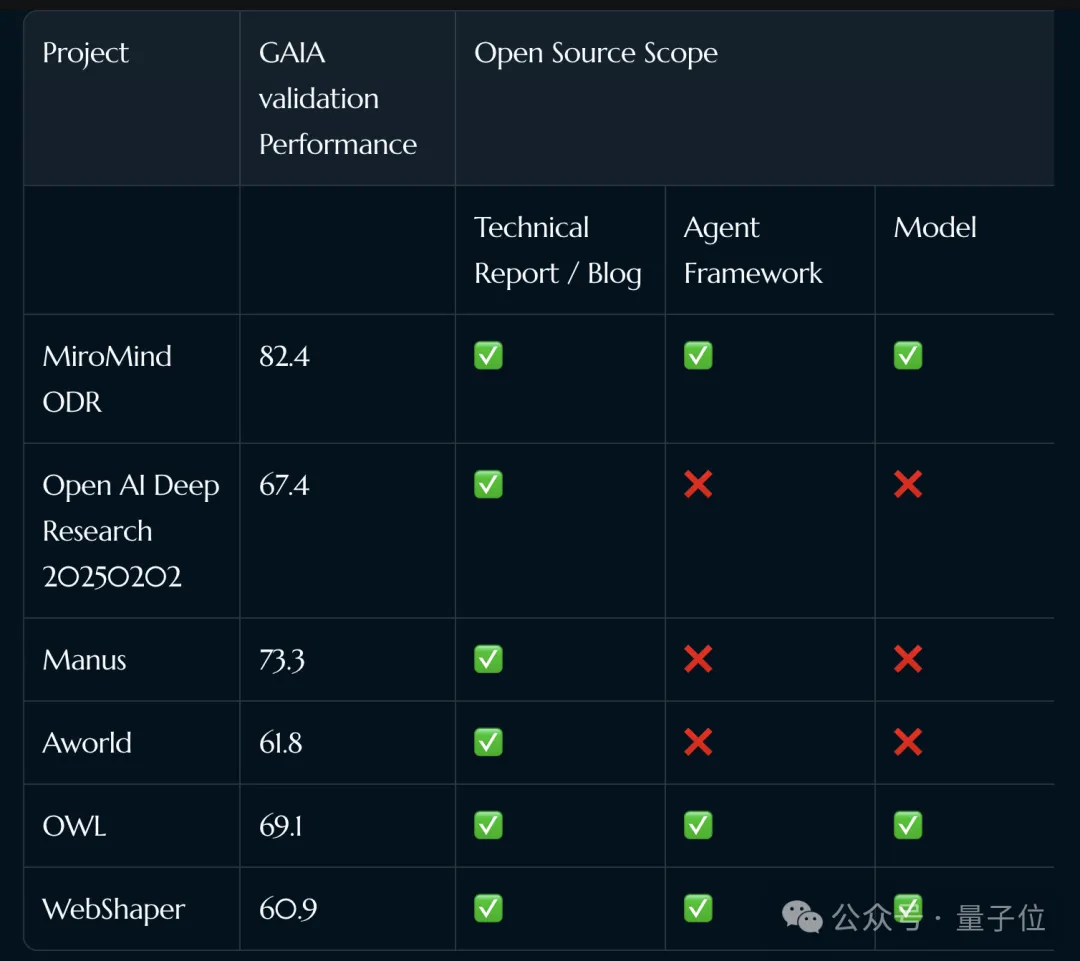
Task: Select the Model subheader
Action: 935,227
